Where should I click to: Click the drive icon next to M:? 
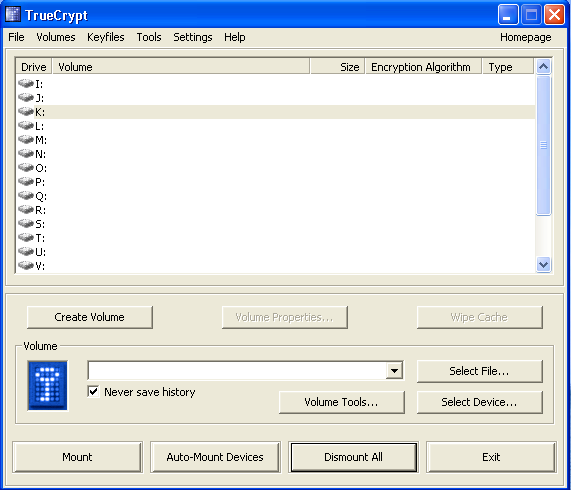26,139
